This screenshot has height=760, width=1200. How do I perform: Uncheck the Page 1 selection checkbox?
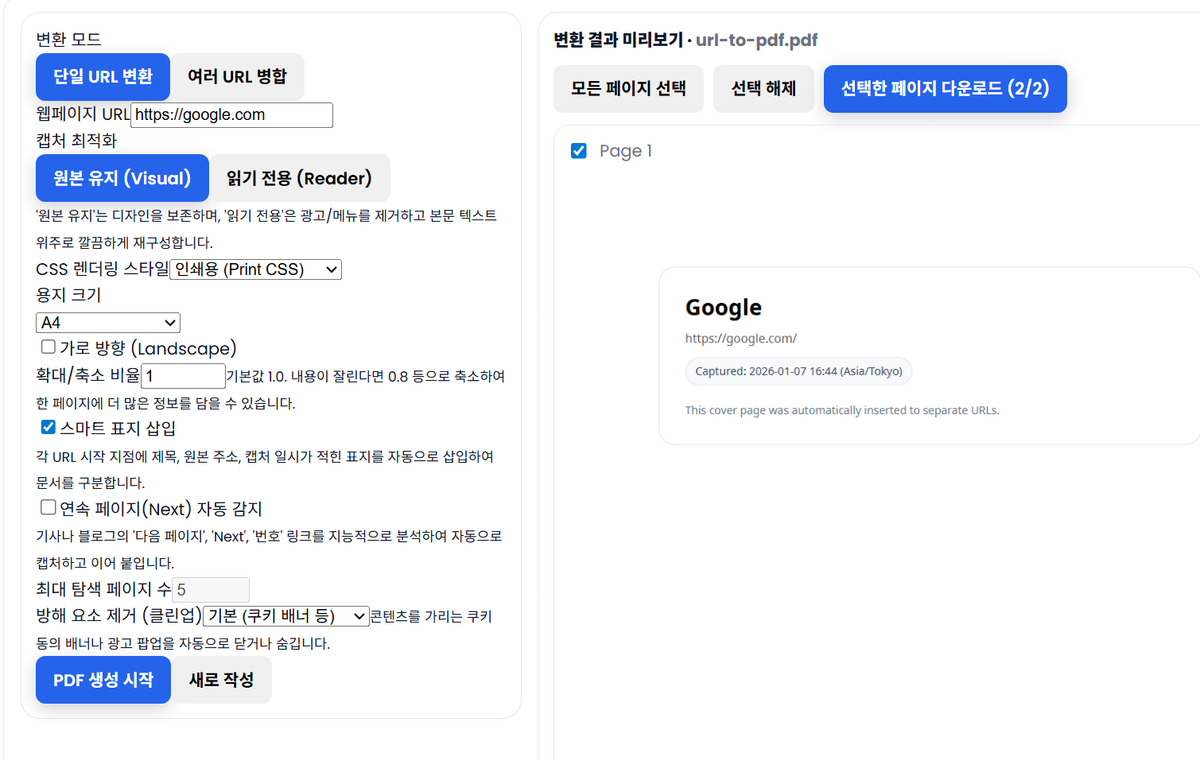[578, 151]
